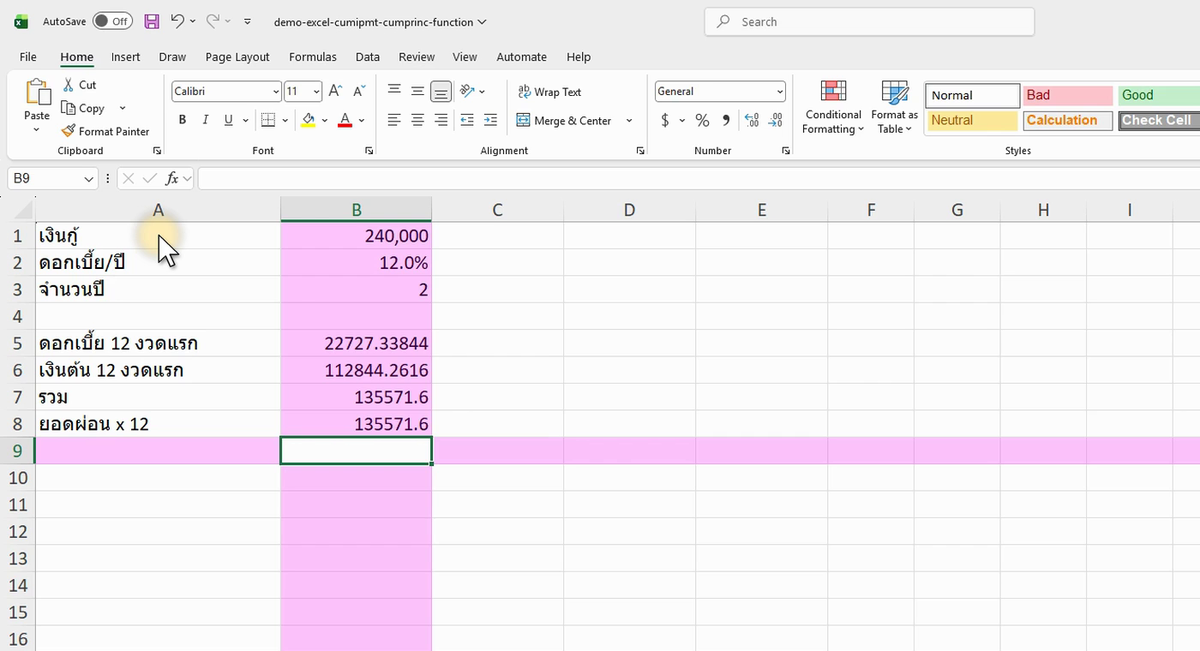Switch to the Formulas tab
This screenshot has width=1200, height=651.
click(x=313, y=57)
